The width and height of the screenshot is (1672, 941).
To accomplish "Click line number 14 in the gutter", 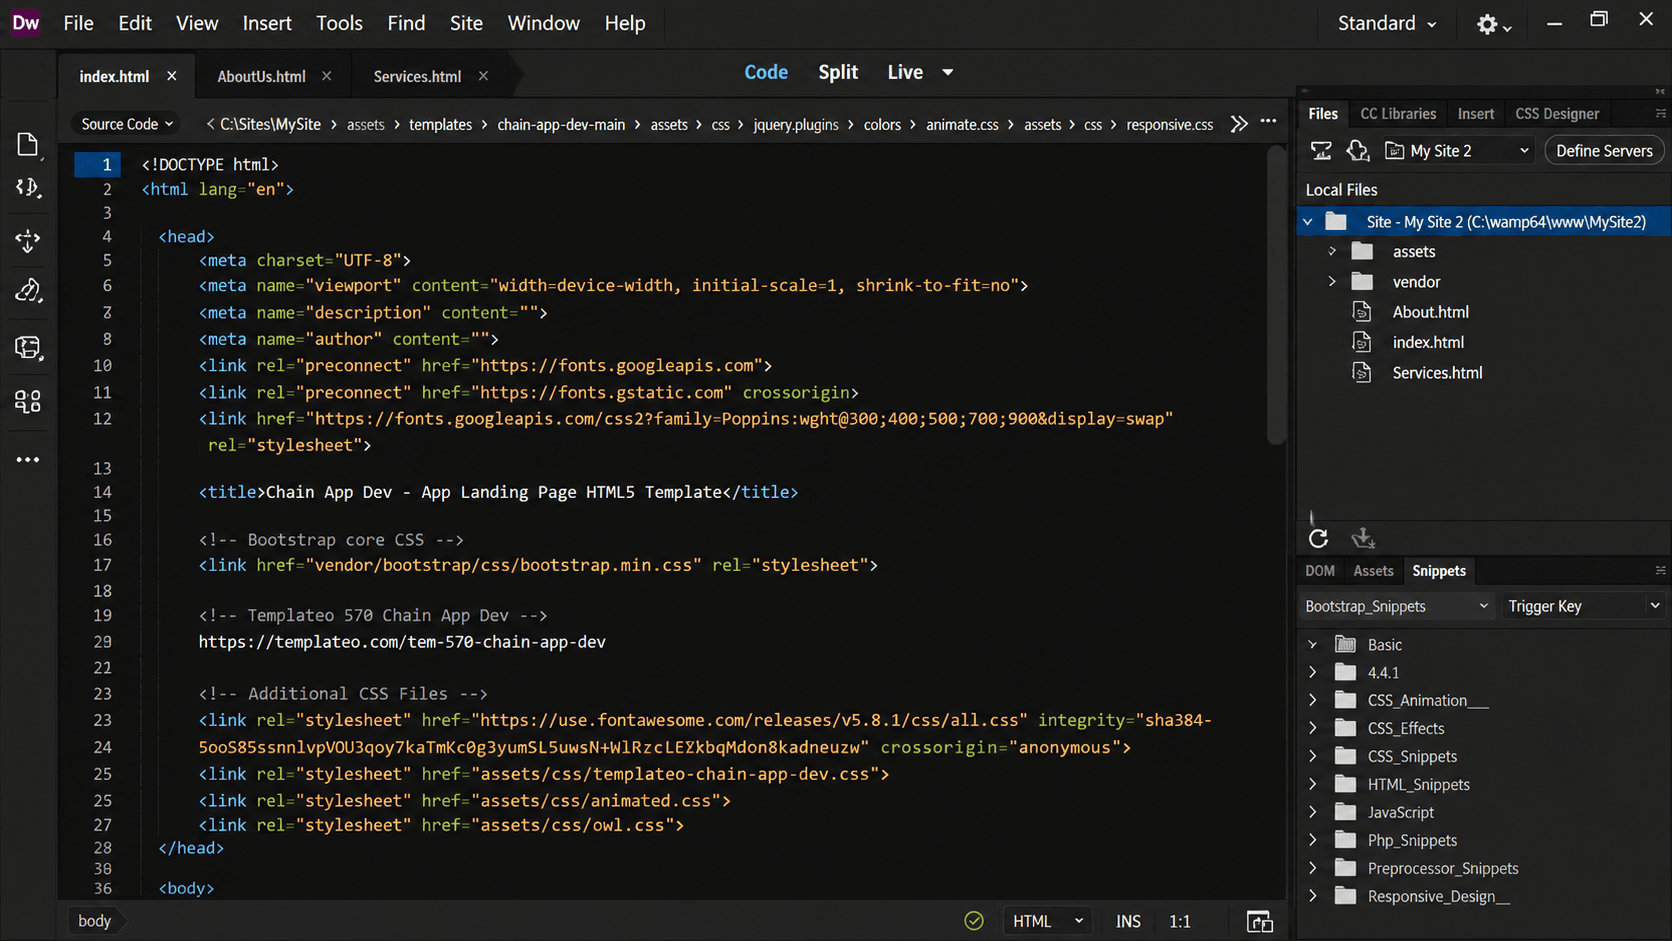I will [x=102, y=492].
